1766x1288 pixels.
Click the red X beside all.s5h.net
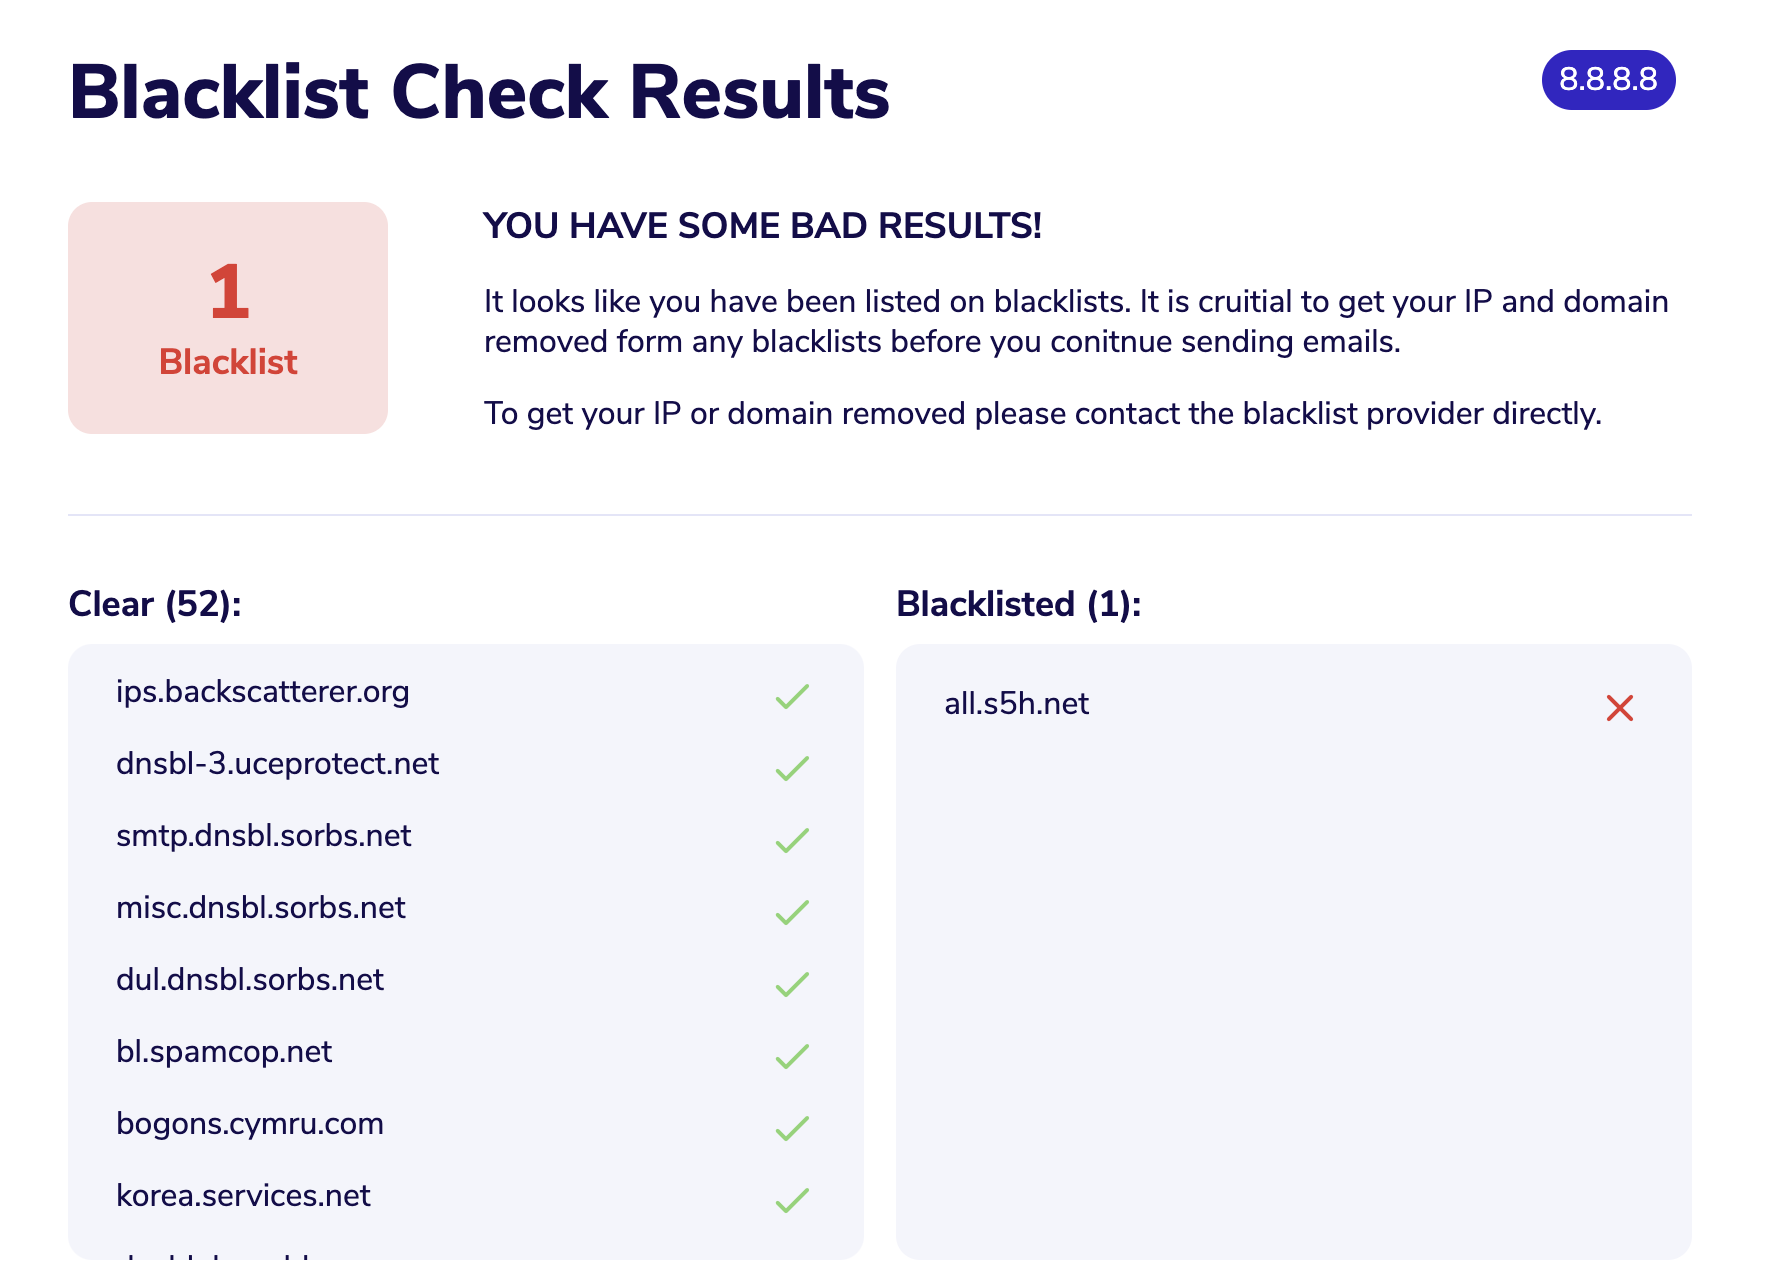[1620, 708]
